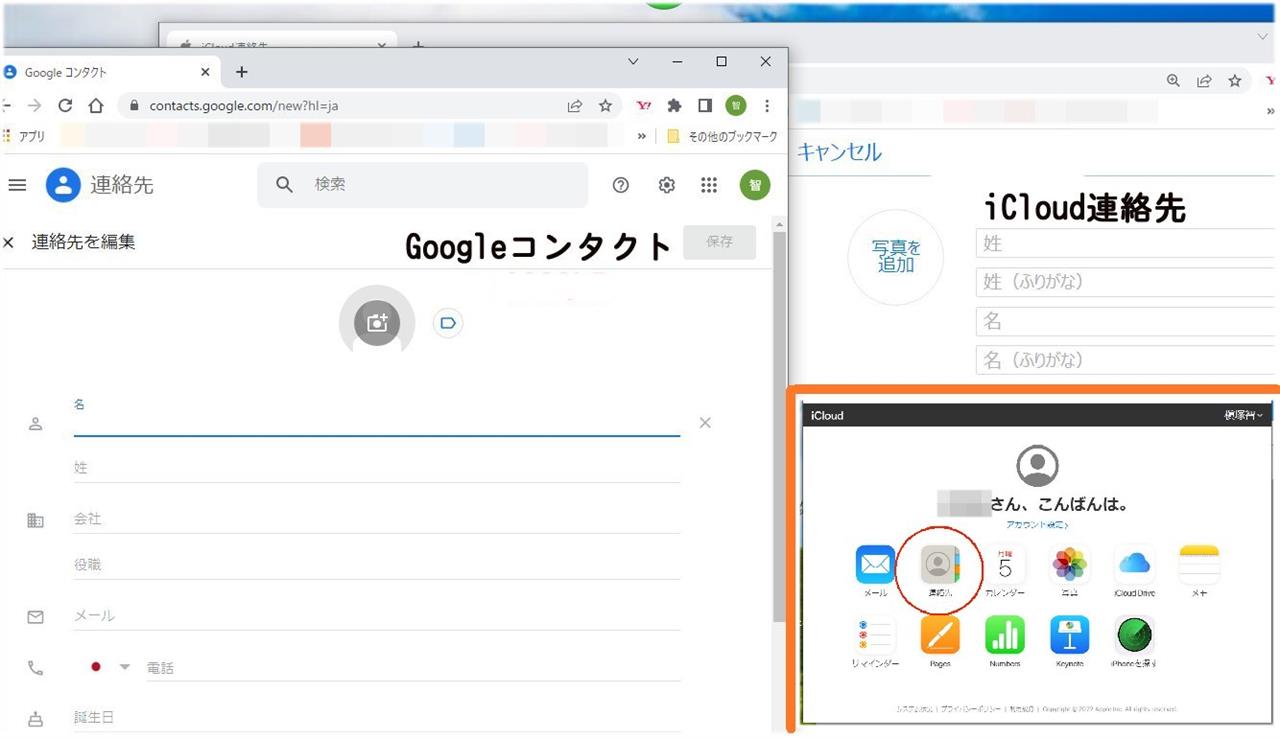1280x738 pixels.
Task: Focus 名（ふりがな） field in iCloud contacts
Action: pyautogui.click(x=1127, y=360)
